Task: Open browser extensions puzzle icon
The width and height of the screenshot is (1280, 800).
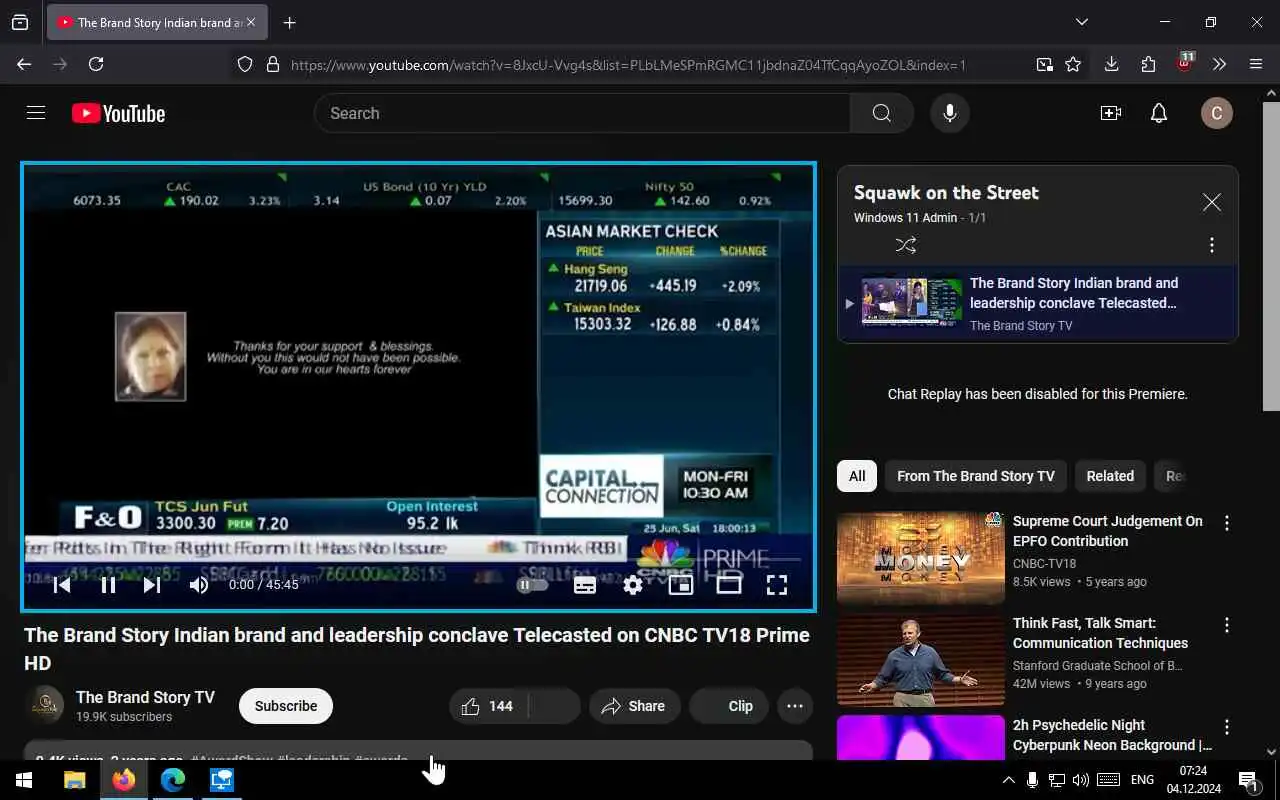Action: click(1148, 64)
